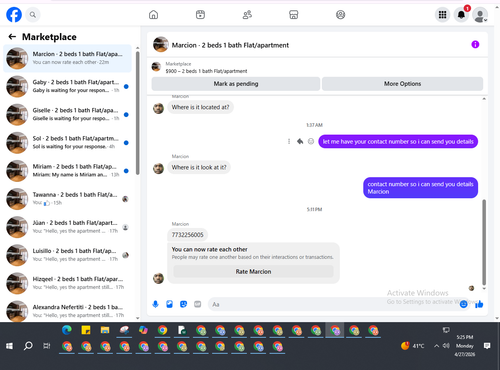Open Sol conversation in list

[67, 143]
